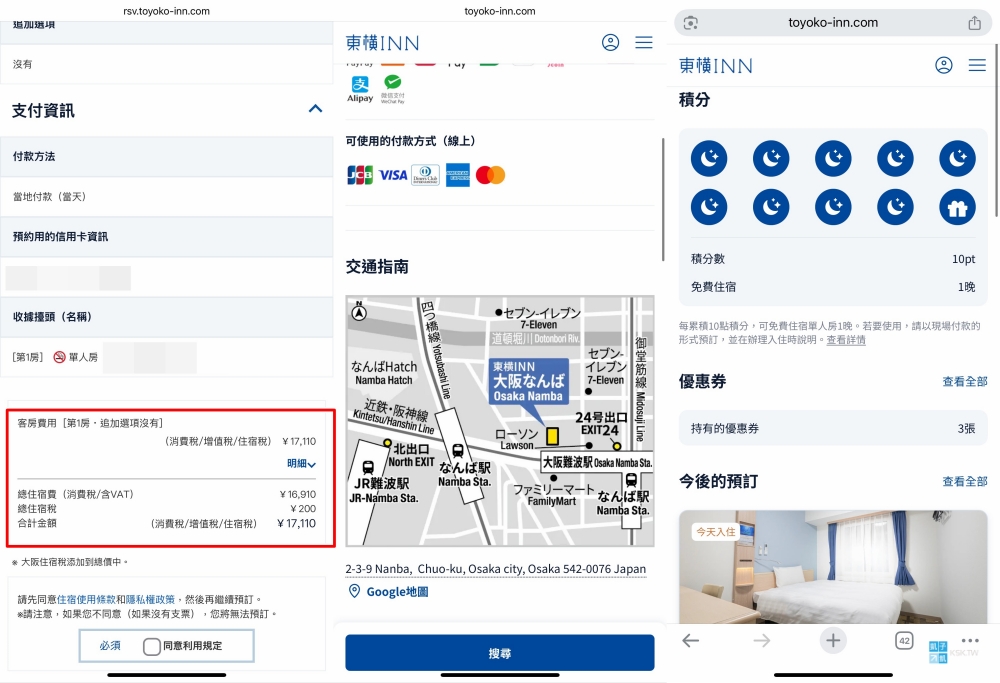Open the Google地圖 link

click(397, 592)
